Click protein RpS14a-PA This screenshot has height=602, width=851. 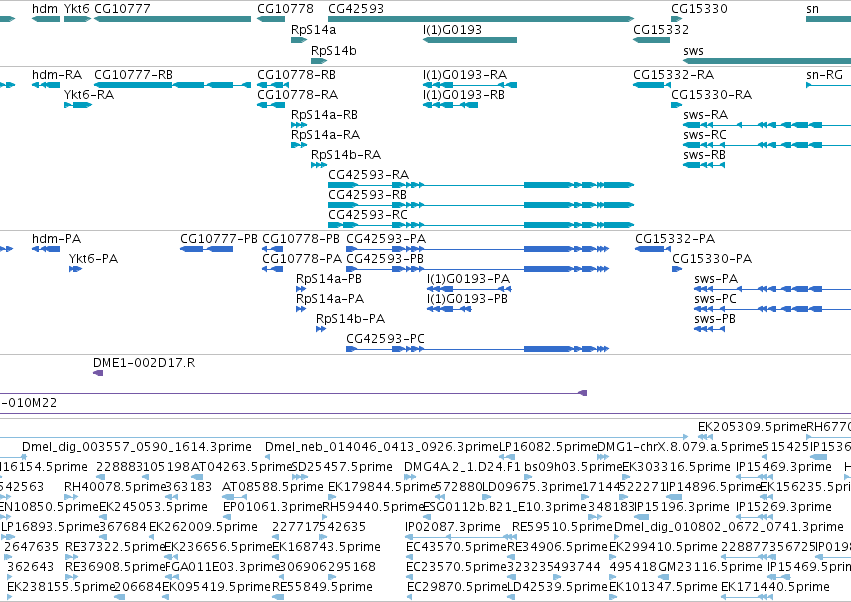pos(330,299)
